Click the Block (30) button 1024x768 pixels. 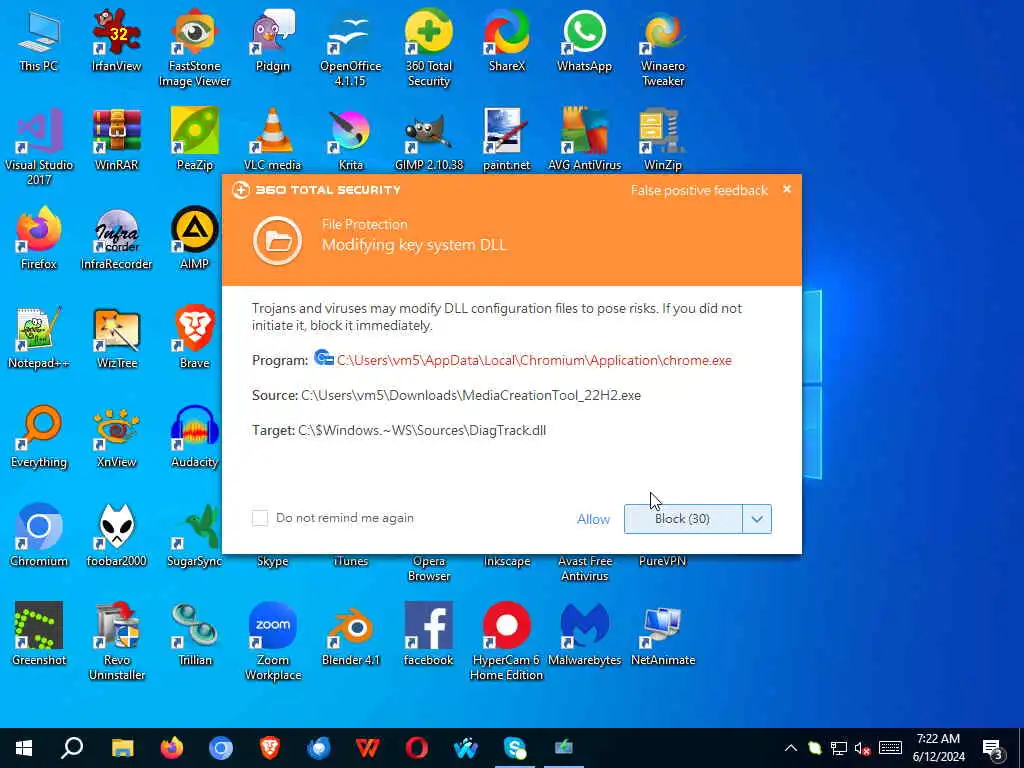[x=682, y=519]
